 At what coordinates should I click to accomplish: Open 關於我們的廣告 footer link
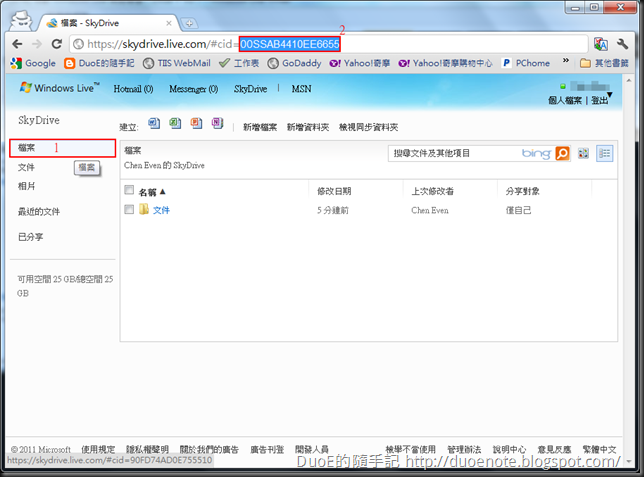point(209,449)
